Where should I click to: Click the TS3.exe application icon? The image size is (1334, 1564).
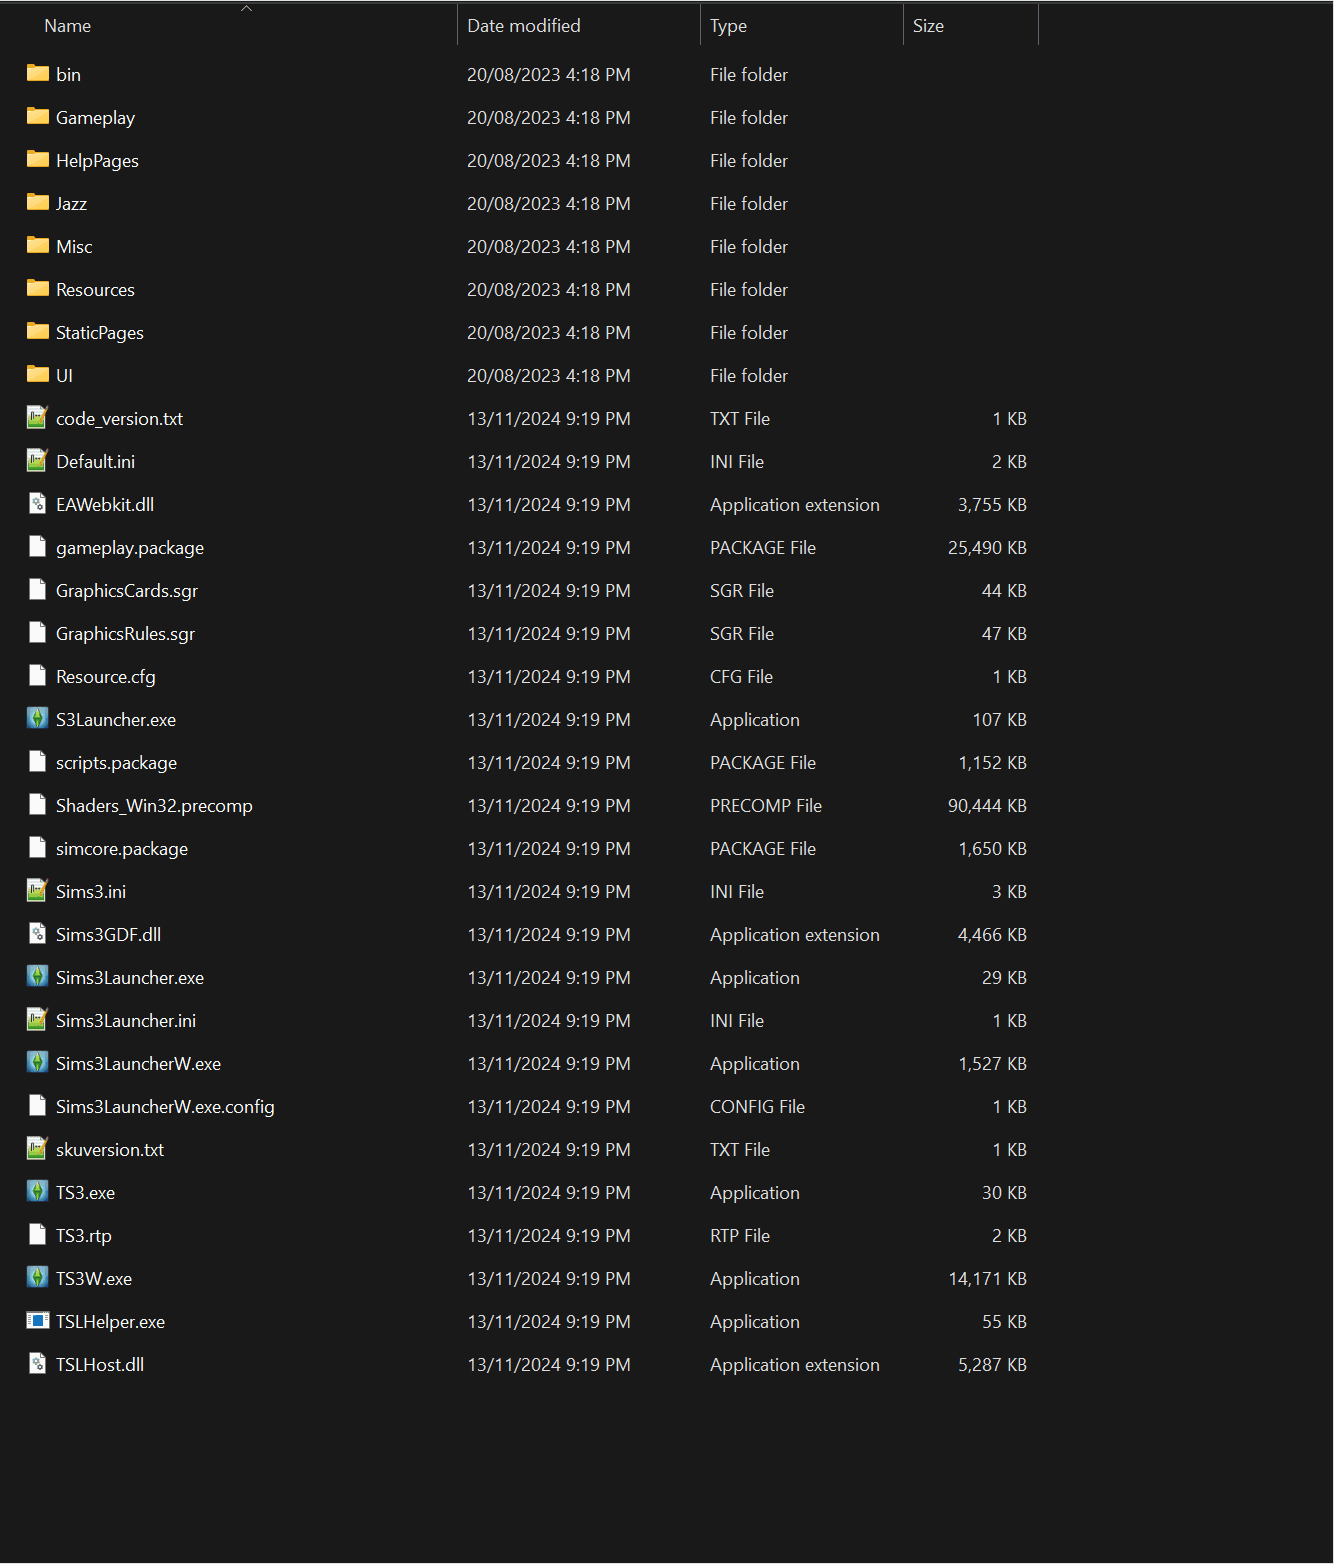pyautogui.click(x=38, y=1191)
